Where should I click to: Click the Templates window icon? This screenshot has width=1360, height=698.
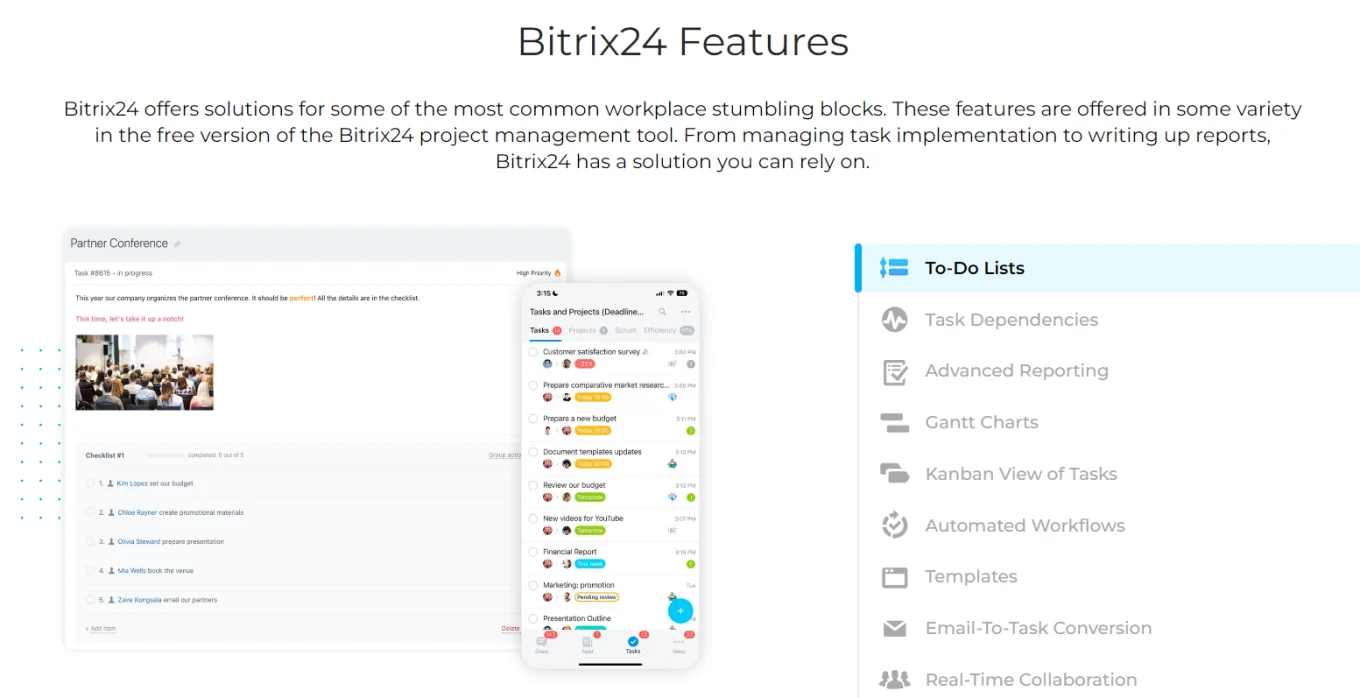pyautogui.click(x=894, y=577)
